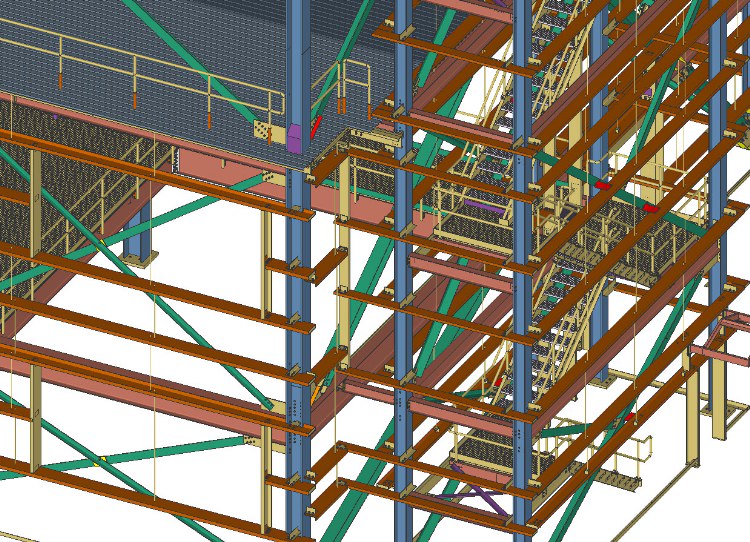
Task: Select the purple cross brace at the bottom
Action: tap(476, 489)
